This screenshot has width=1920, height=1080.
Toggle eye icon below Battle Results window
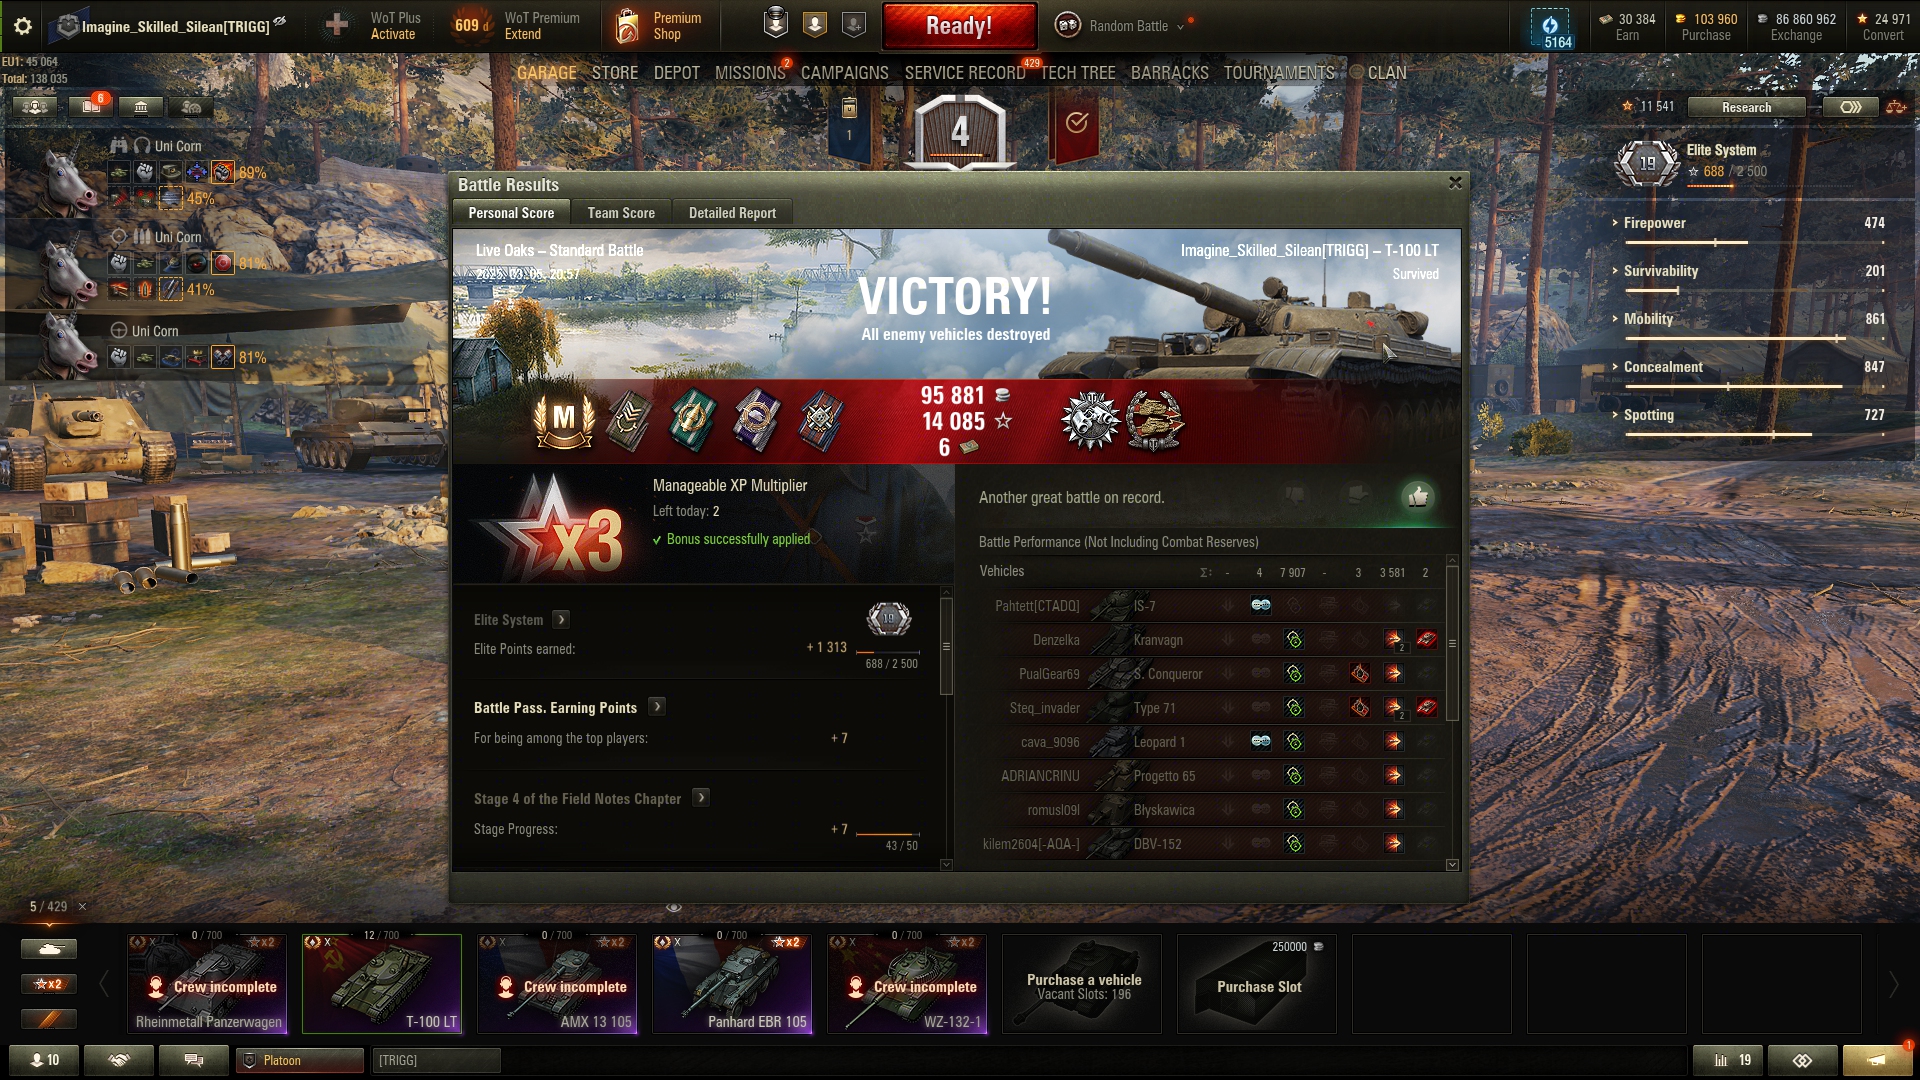674,908
